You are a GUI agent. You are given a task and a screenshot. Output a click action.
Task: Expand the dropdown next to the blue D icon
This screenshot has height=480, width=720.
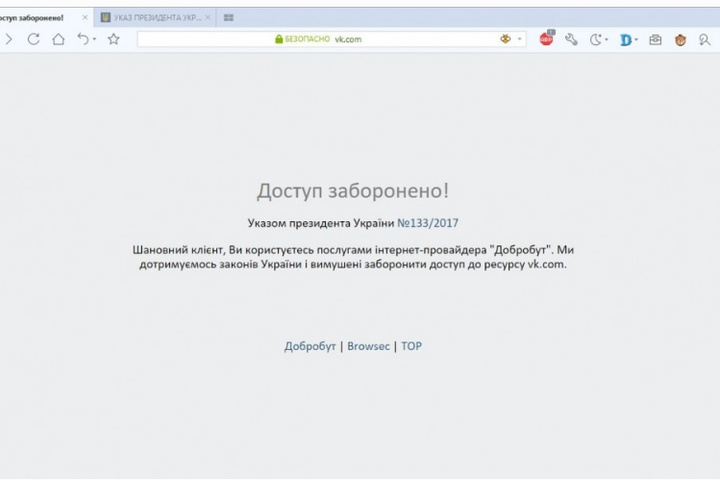click(x=636, y=40)
